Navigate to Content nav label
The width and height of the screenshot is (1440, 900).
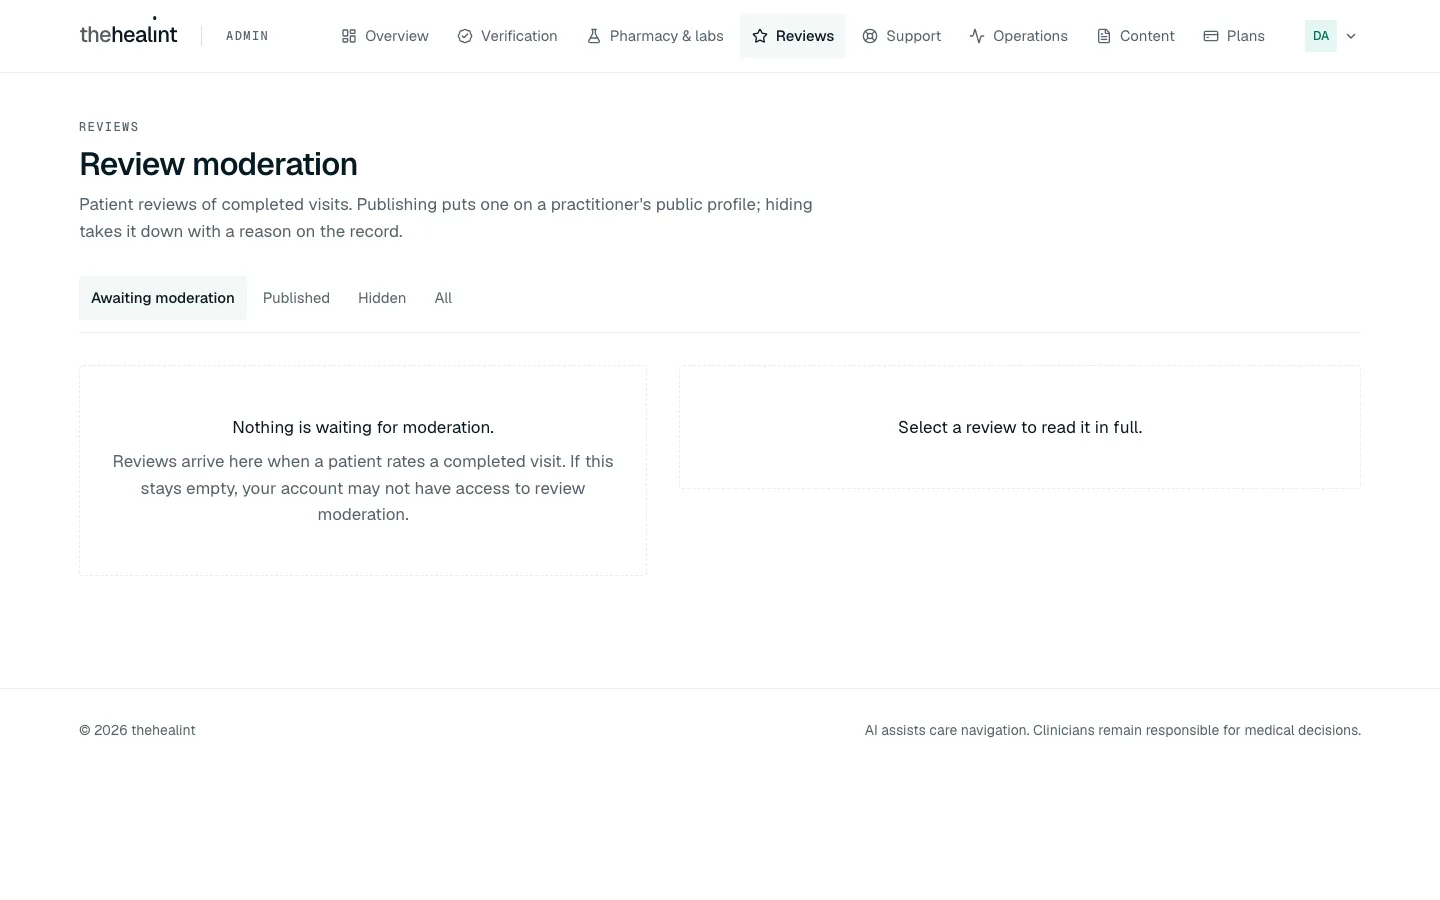(x=1147, y=36)
